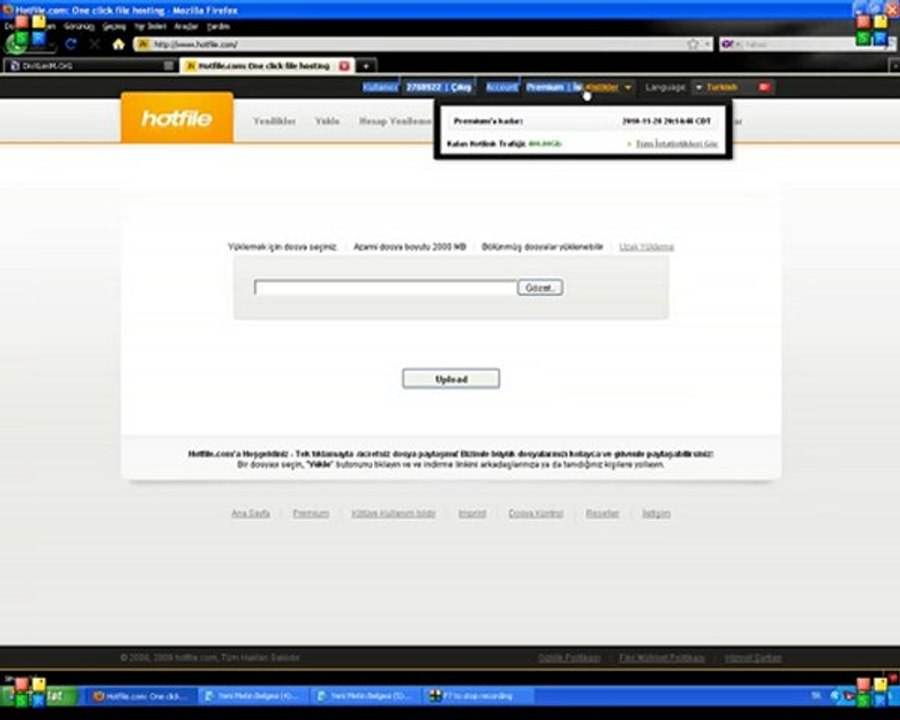Image resolution: width=900 pixels, height=720 pixels.
Task: Click the Çıkış logout link
Action: point(461,87)
